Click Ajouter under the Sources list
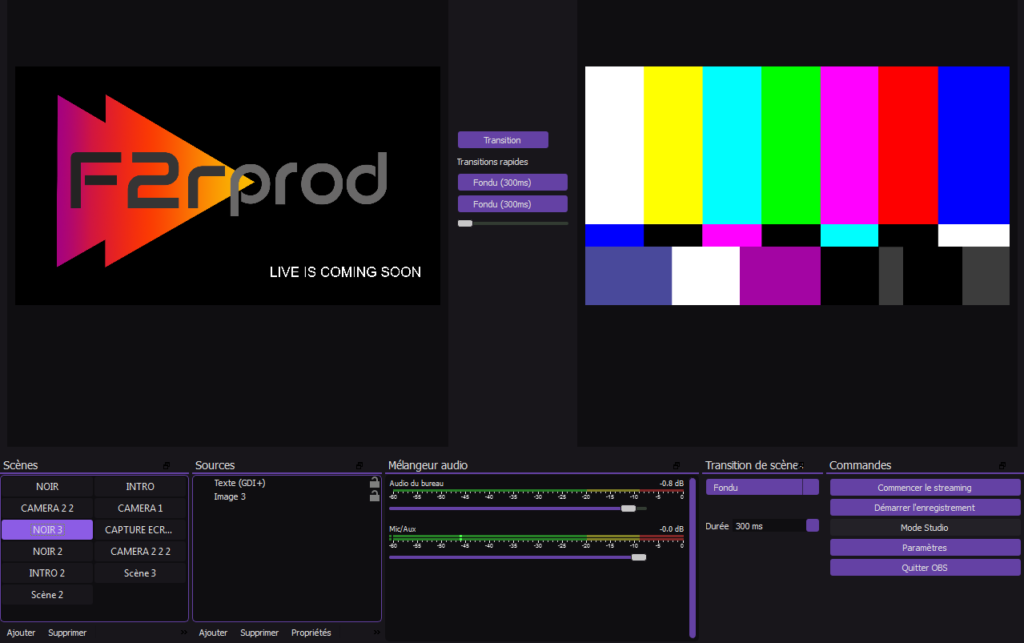The image size is (1024, 643). coord(213,633)
